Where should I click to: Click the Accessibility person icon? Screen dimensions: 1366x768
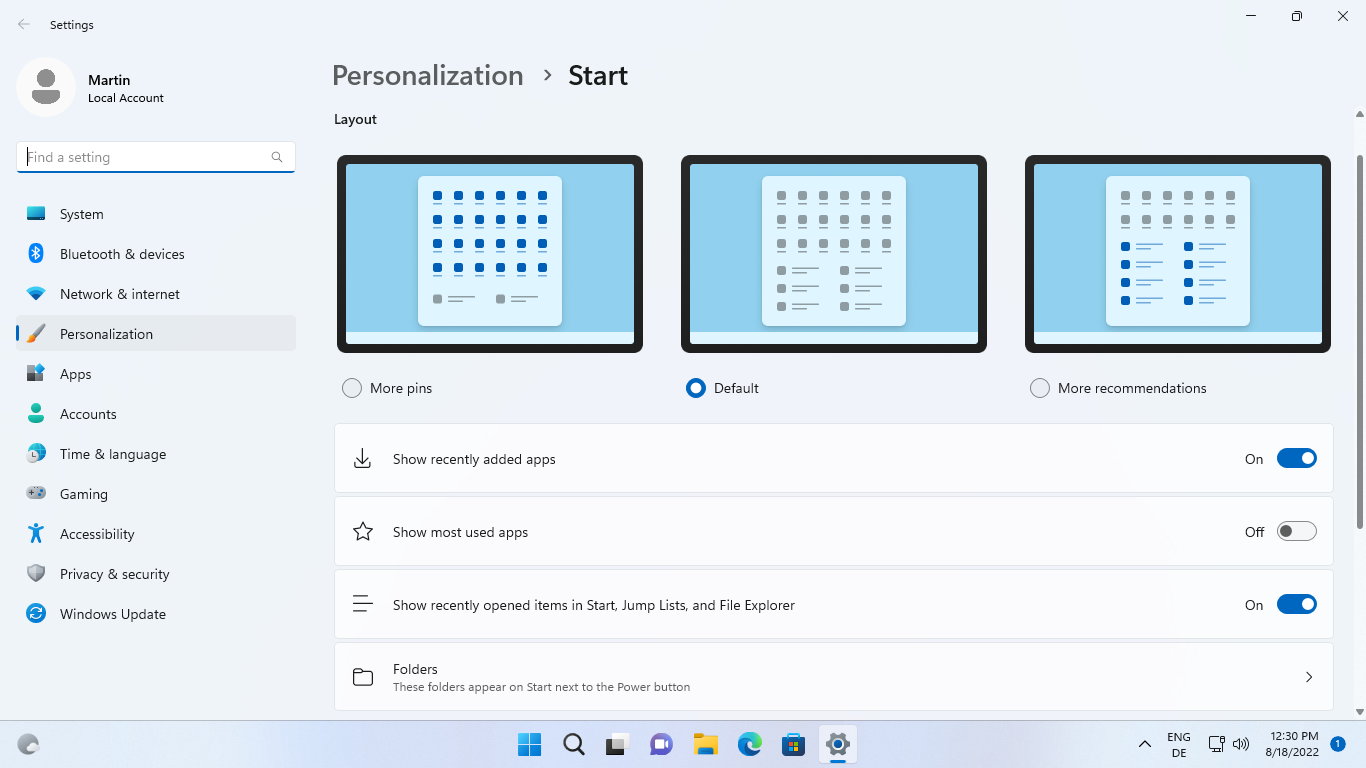pyautogui.click(x=36, y=533)
